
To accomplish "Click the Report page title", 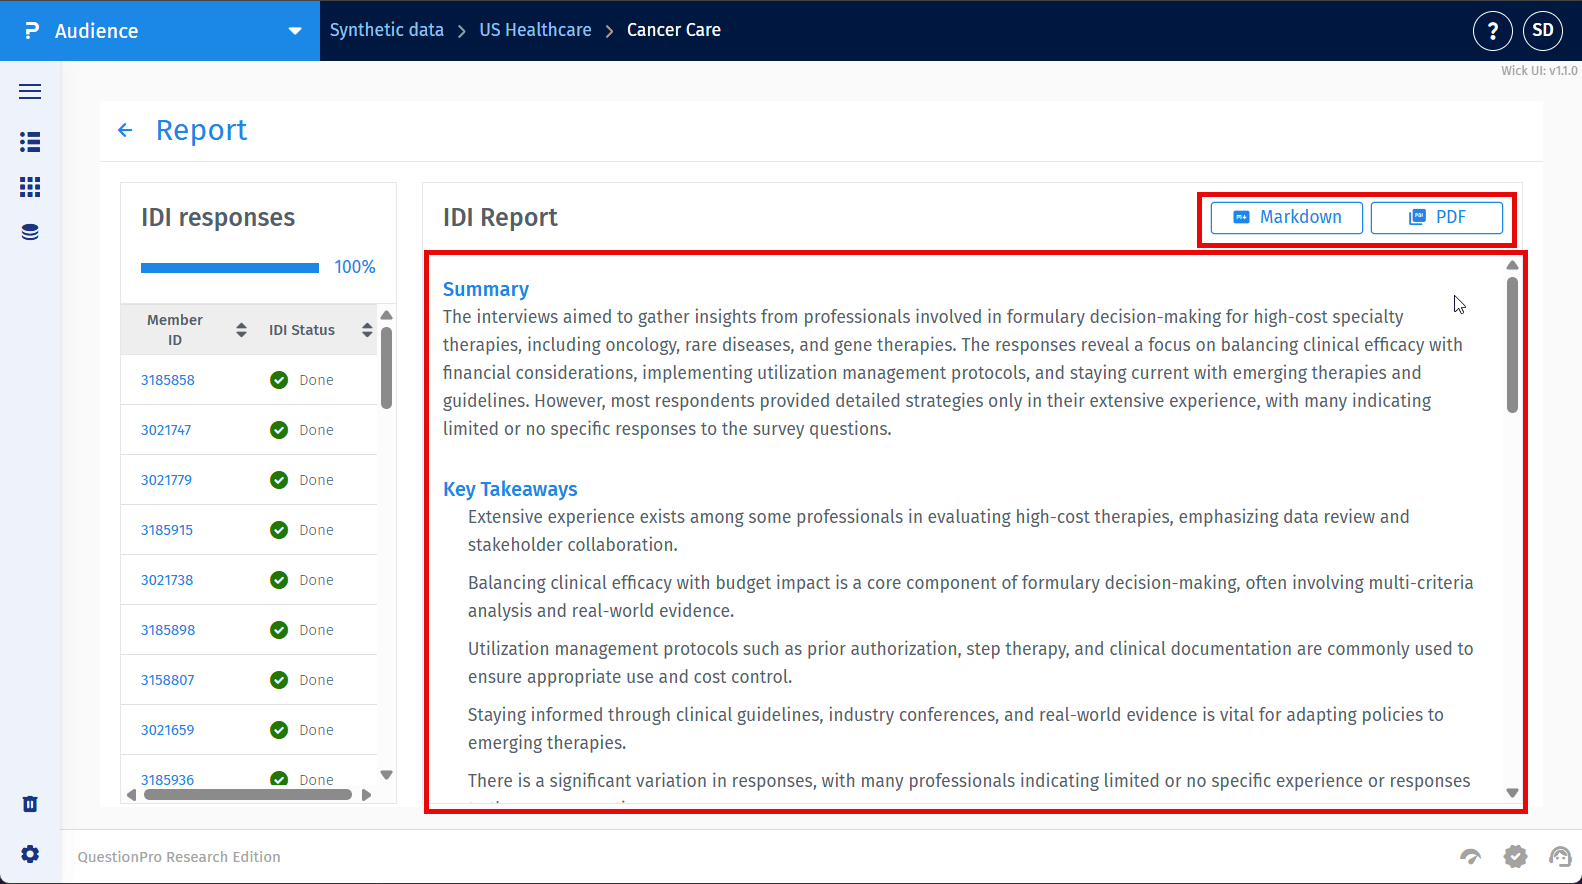I will click(x=201, y=130).
